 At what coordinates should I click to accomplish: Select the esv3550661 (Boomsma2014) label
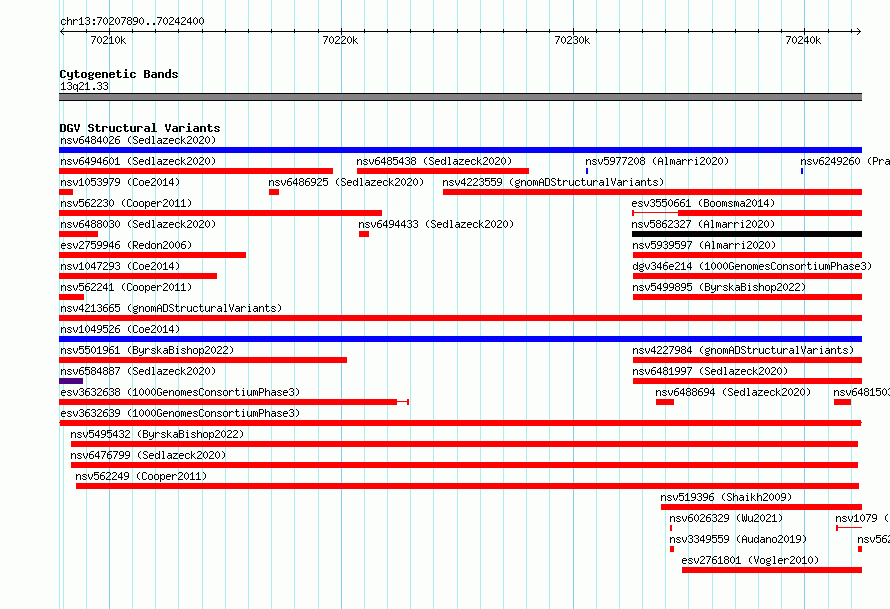[x=703, y=203]
